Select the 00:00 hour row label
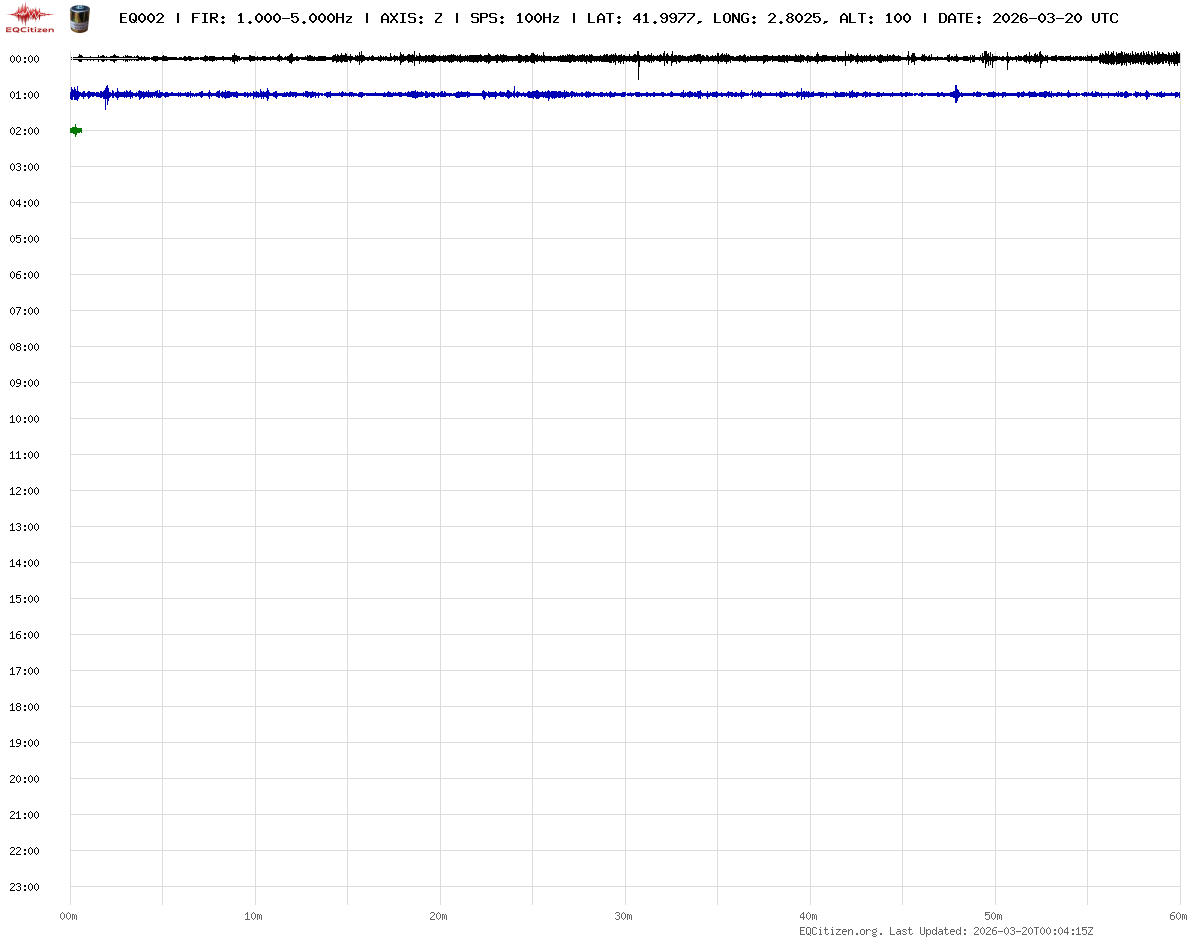The width and height of the screenshot is (1200, 940). coord(23,59)
